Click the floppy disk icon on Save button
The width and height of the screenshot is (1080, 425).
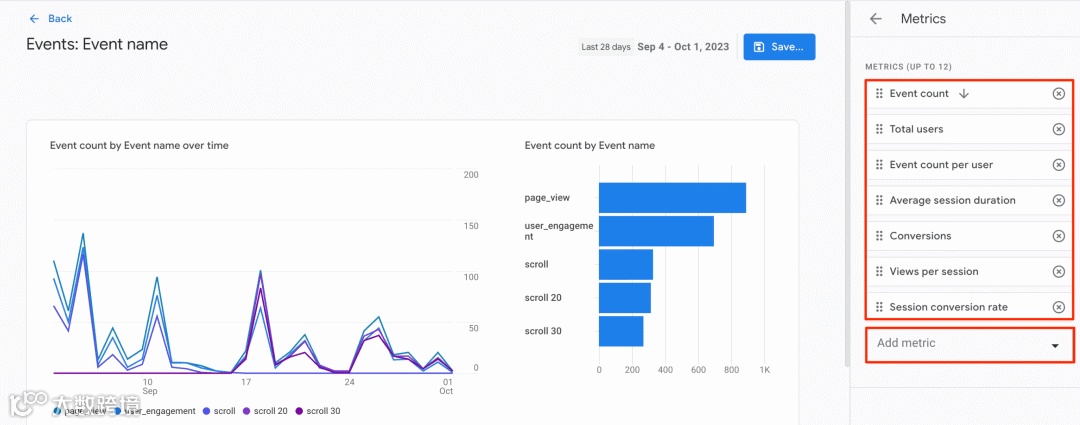click(759, 47)
